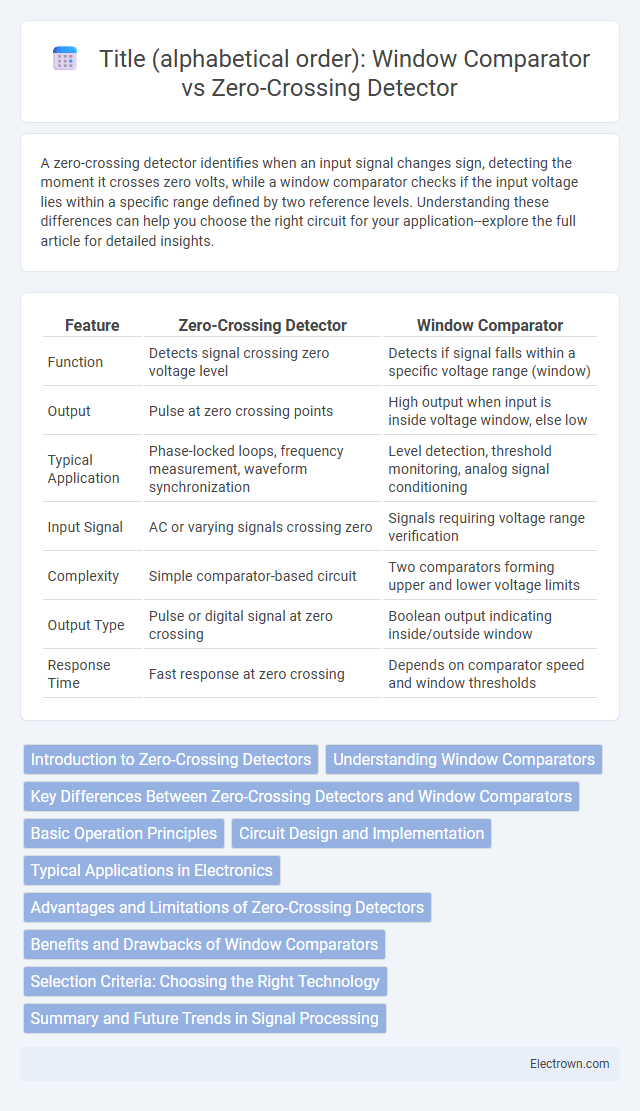
Task: Click the Window Comparator column header
Action: click(490, 325)
